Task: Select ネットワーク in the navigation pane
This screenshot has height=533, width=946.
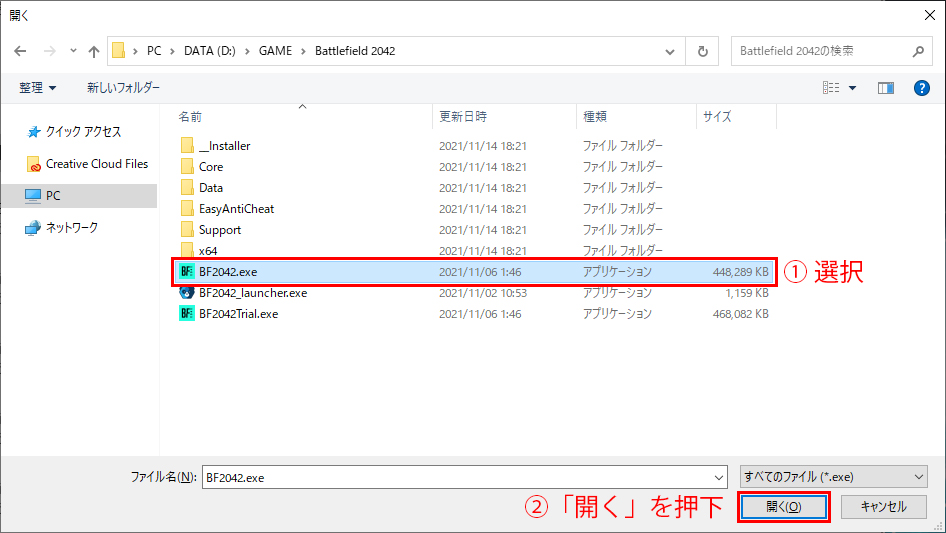Action: click(x=72, y=228)
